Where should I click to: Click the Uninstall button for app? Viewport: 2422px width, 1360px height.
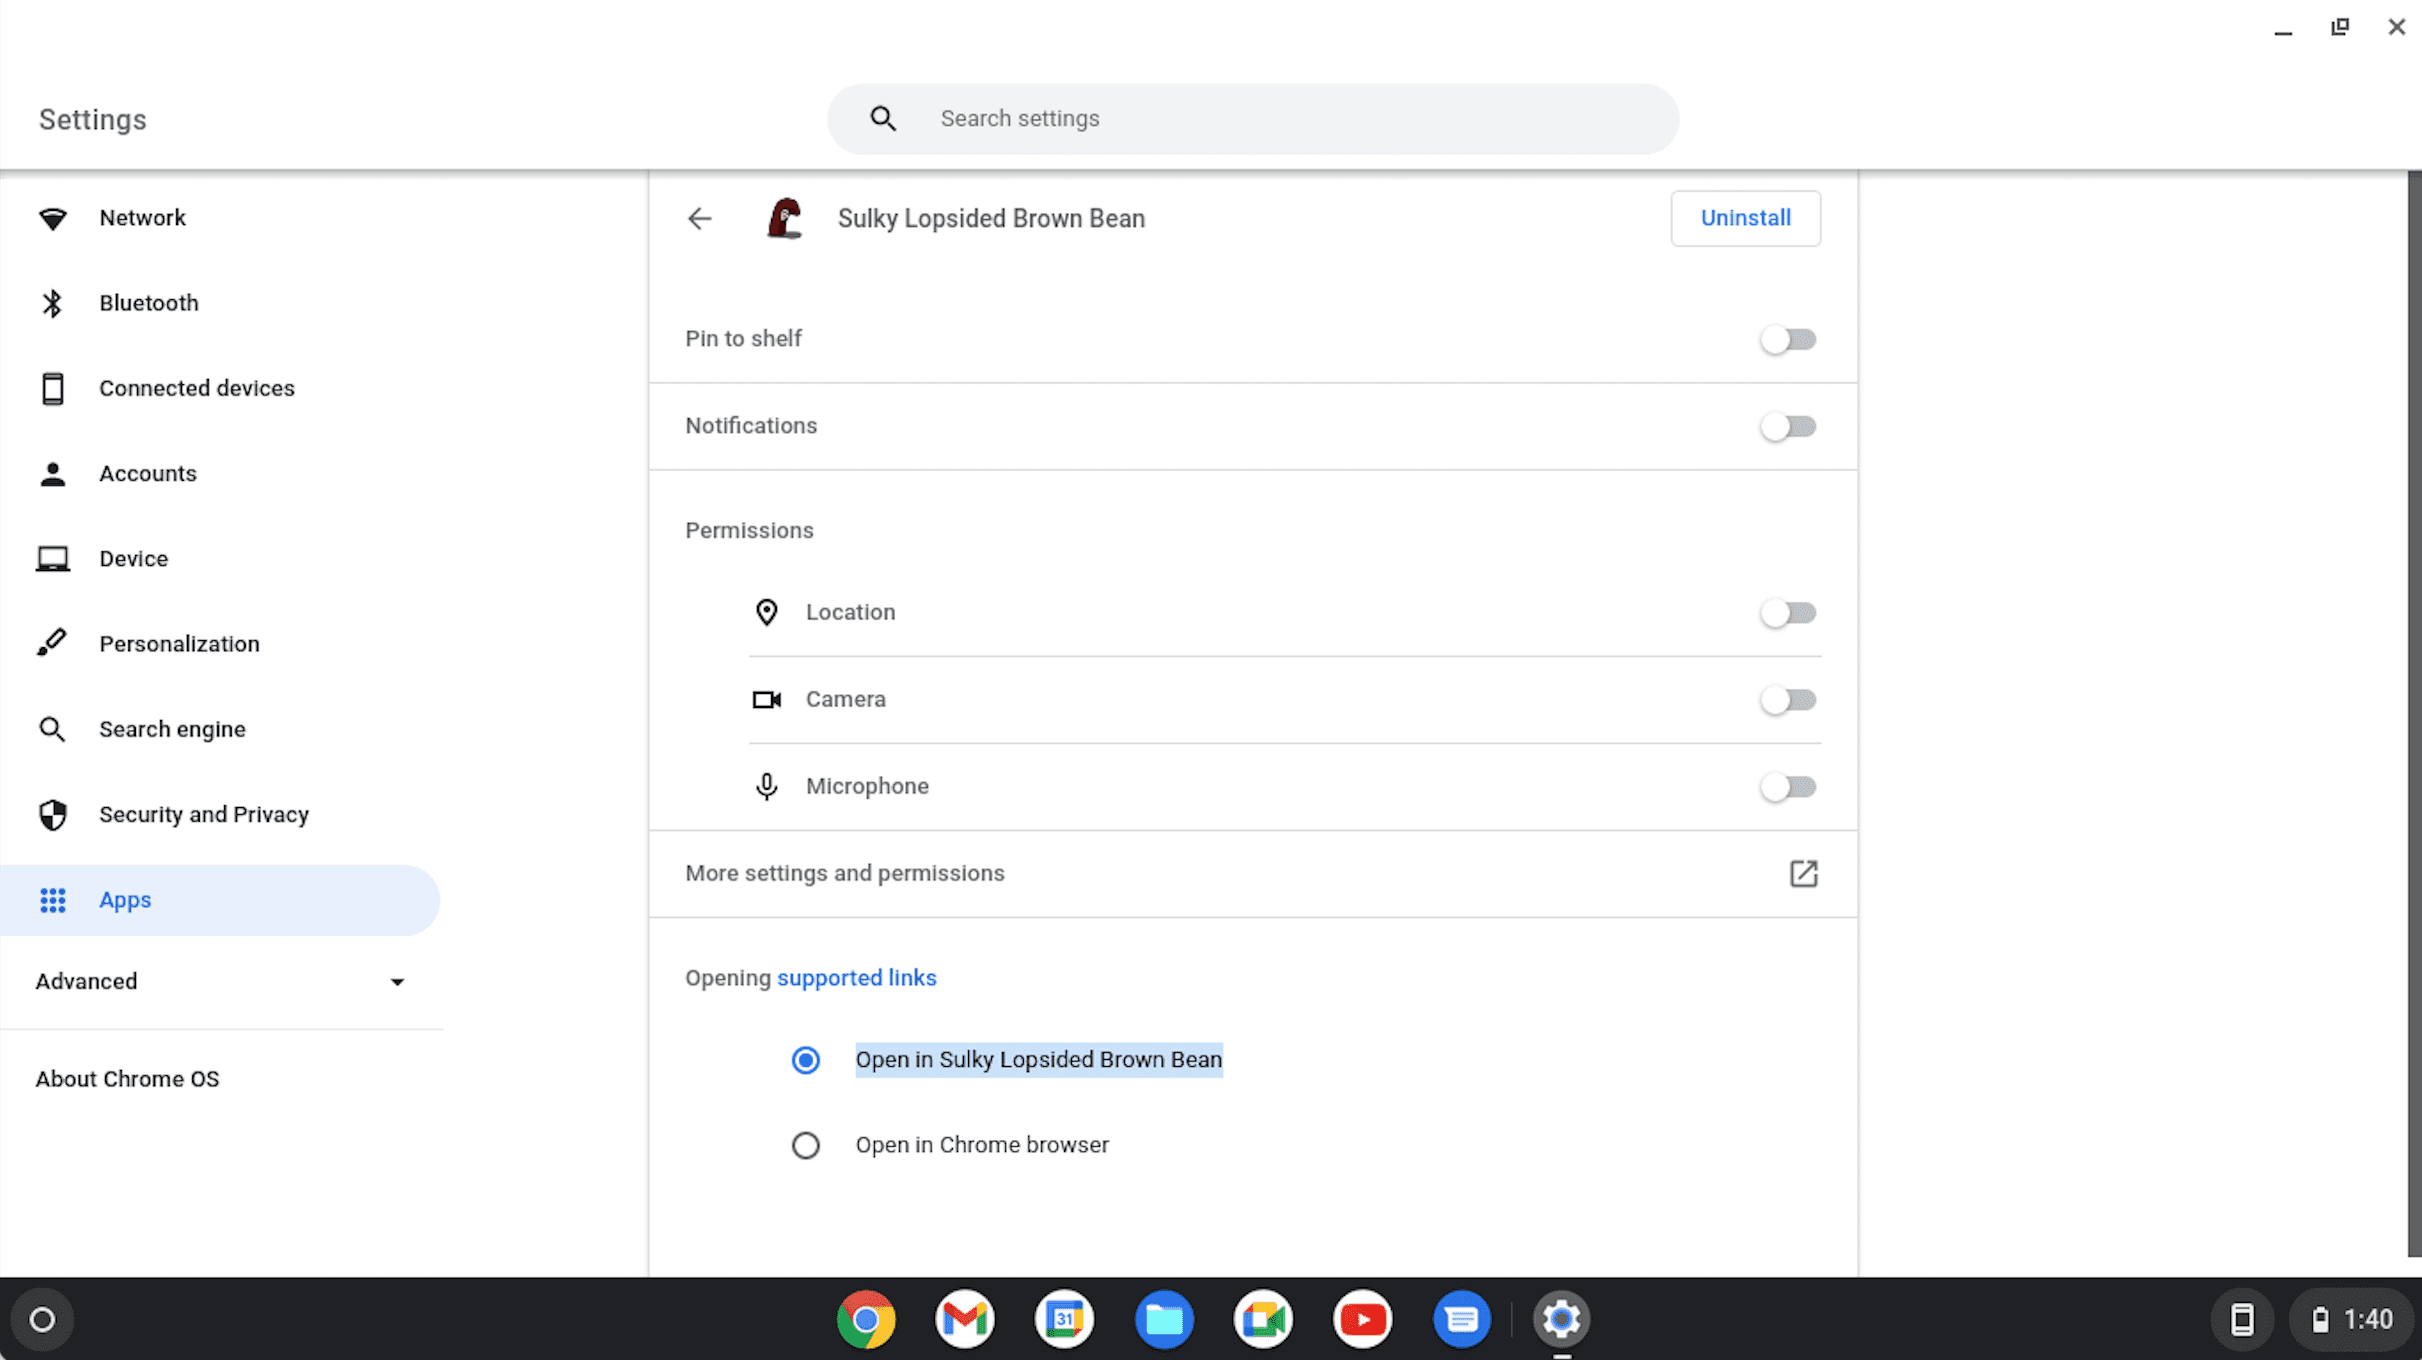coord(1745,218)
